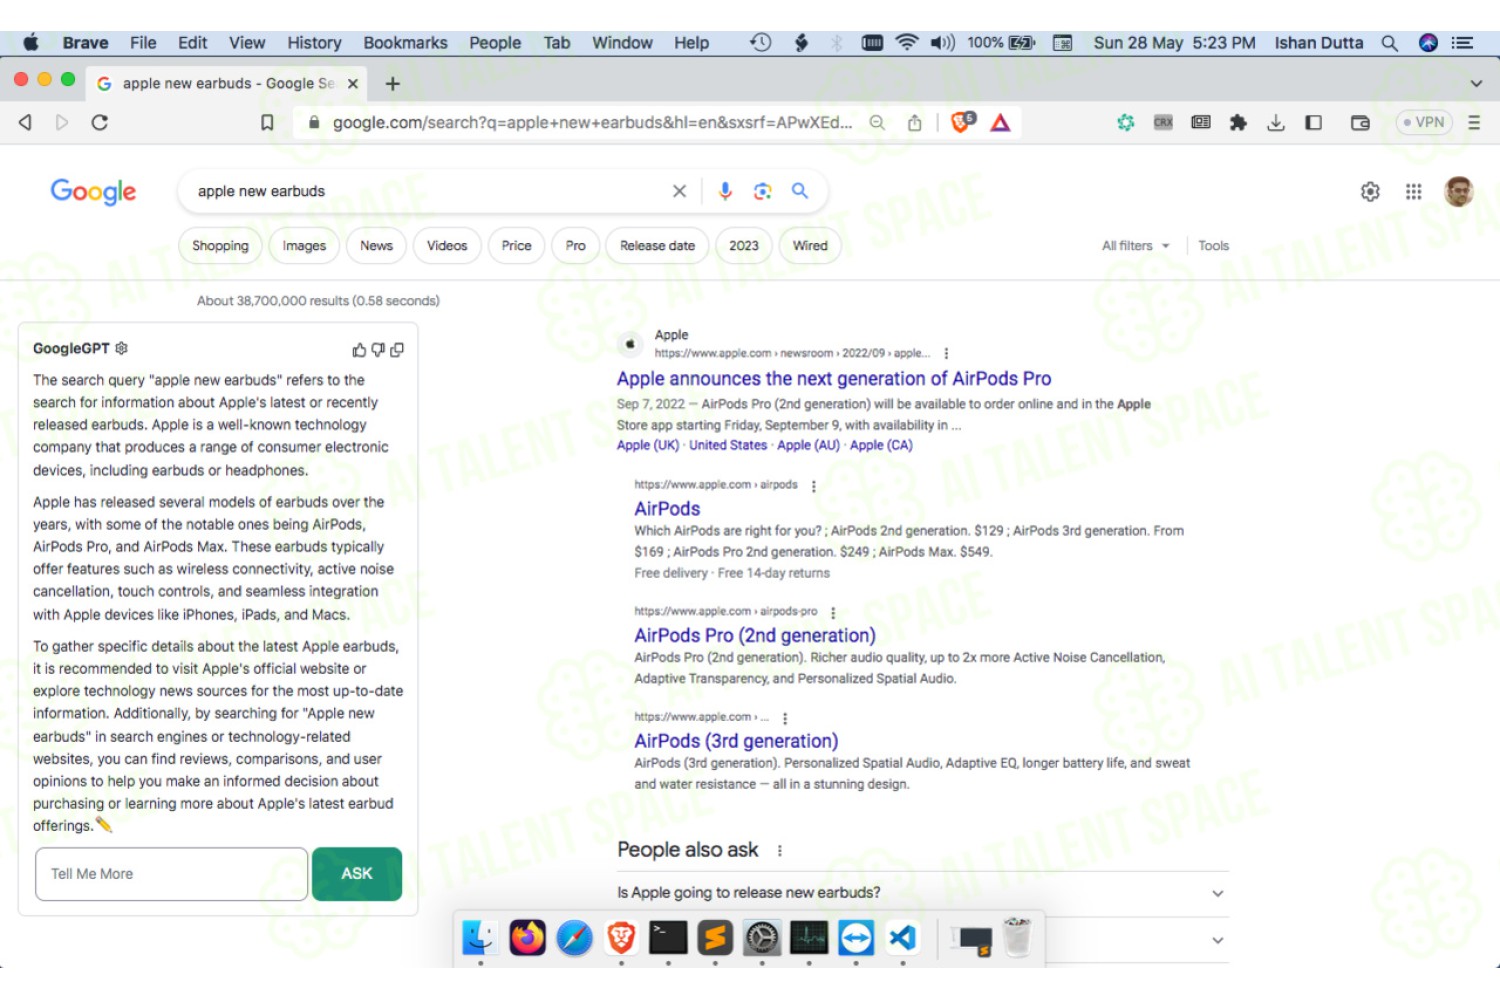
Task: Clear the search box with X
Action: [x=679, y=191]
